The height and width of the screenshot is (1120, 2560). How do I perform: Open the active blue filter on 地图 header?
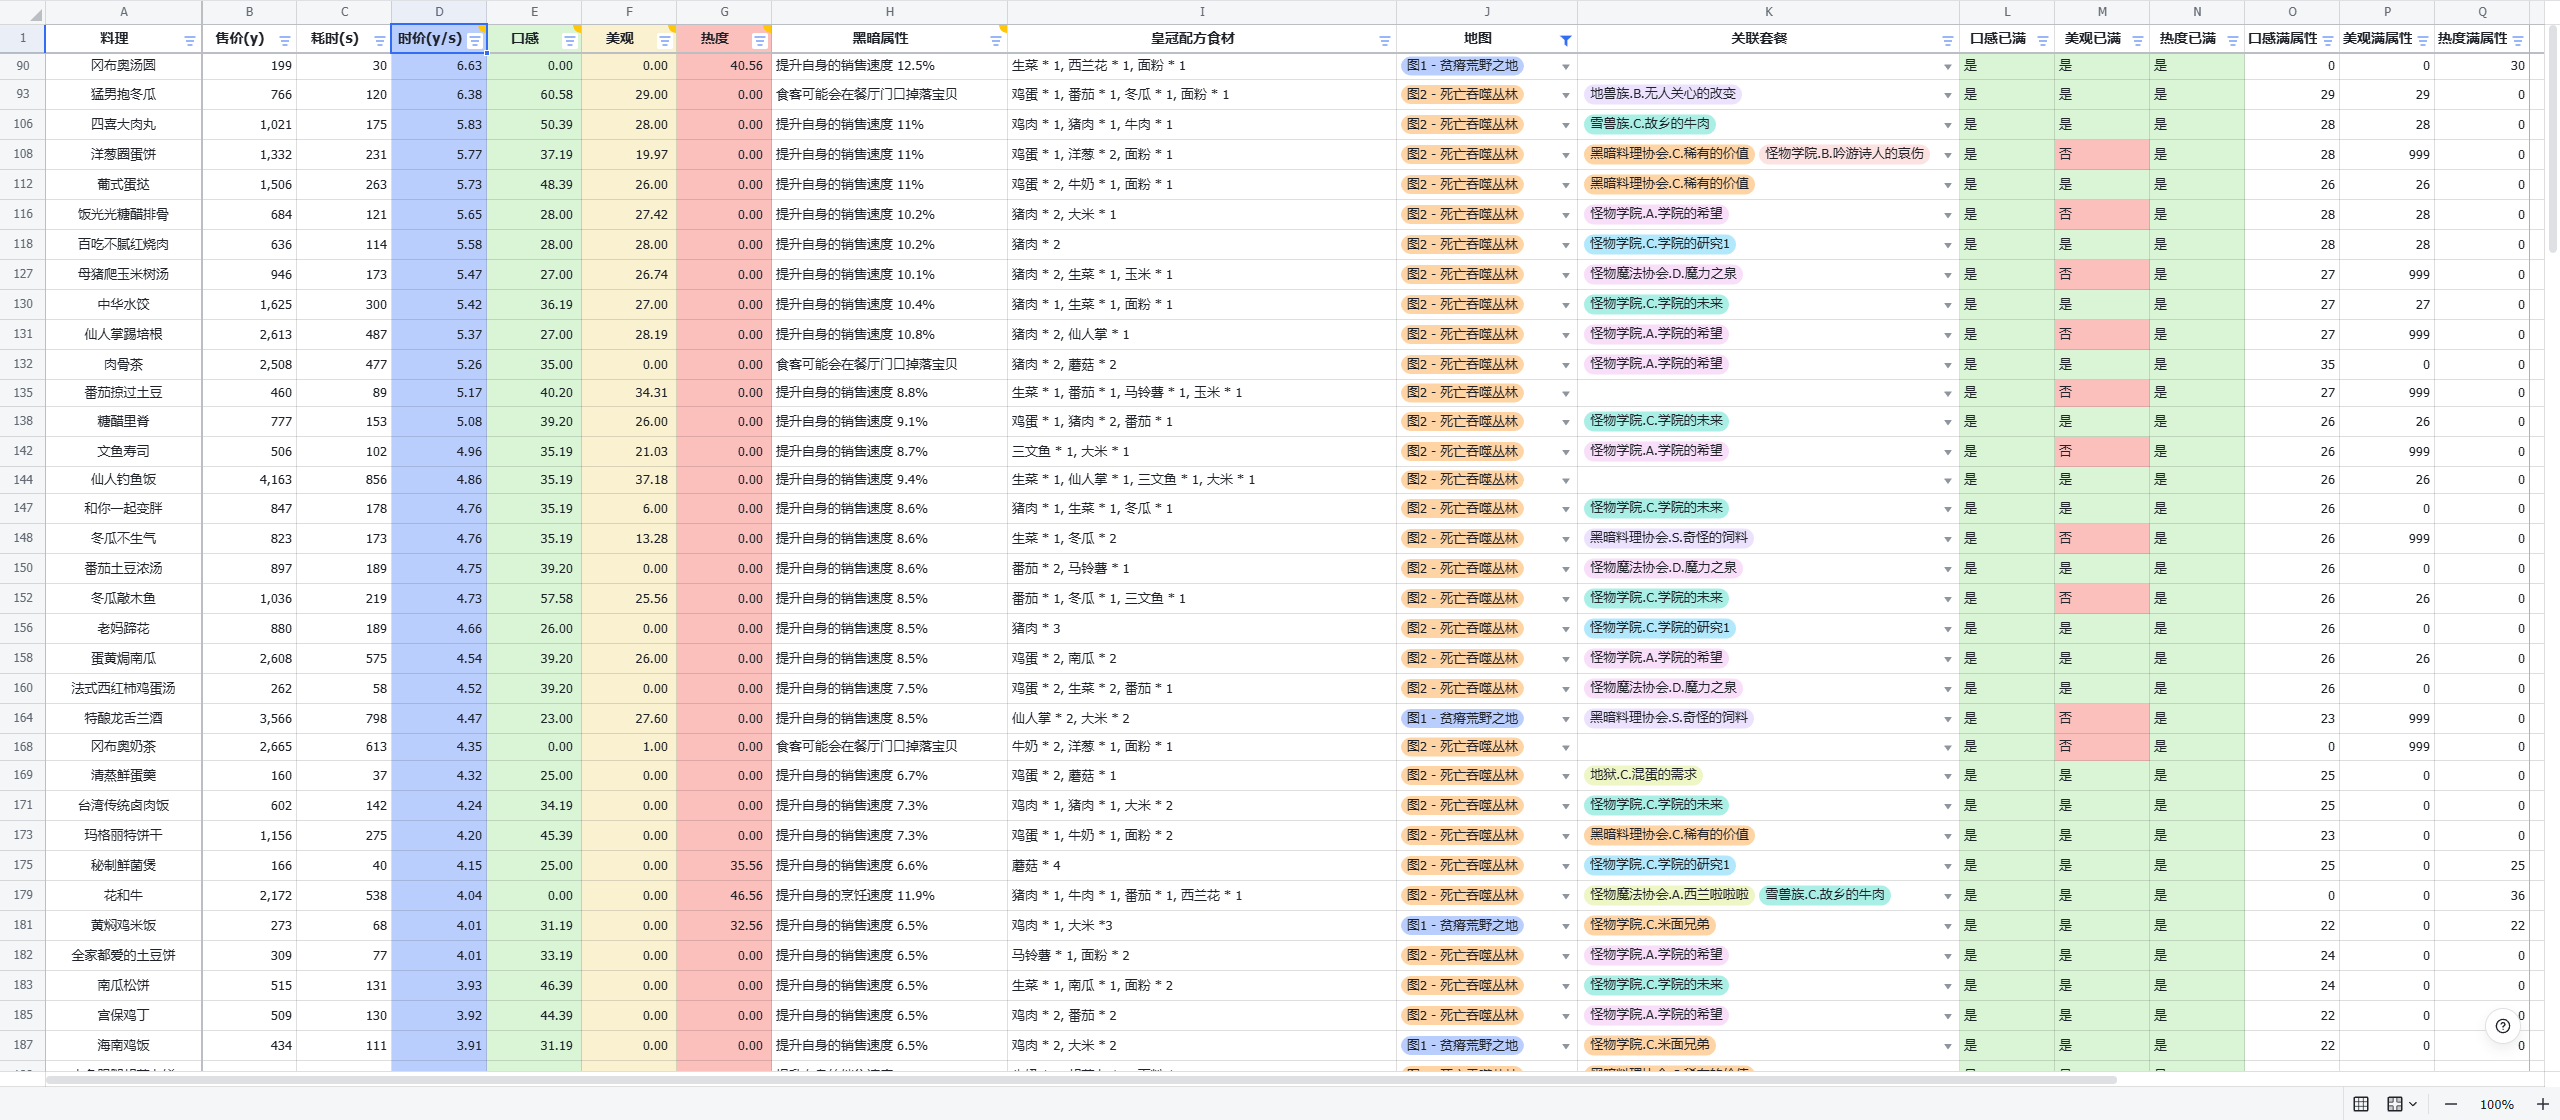[1566, 41]
